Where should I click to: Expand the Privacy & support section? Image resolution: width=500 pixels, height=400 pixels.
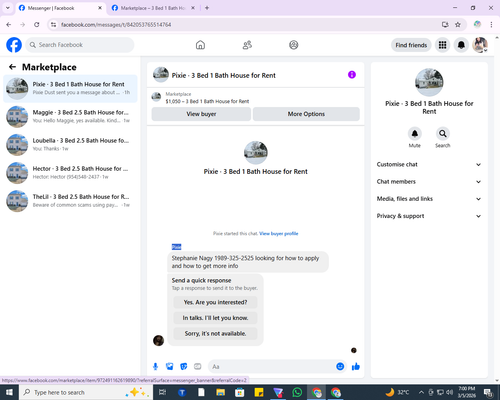pos(429,216)
